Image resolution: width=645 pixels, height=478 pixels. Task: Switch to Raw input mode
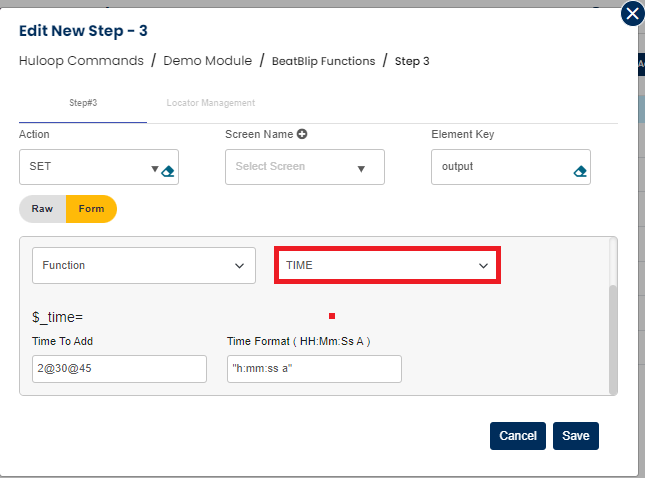click(42, 209)
